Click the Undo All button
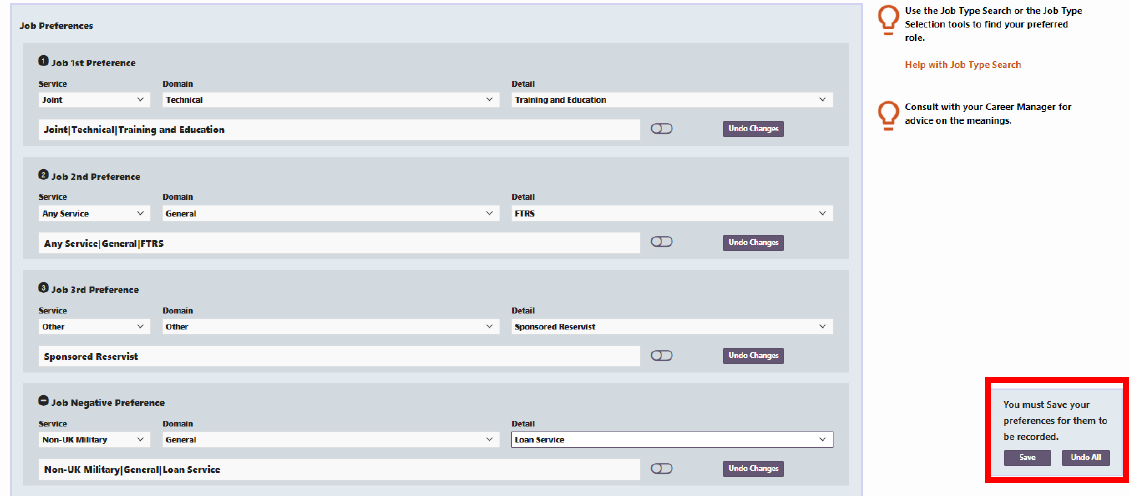1129x496 pixels. 1086,458
